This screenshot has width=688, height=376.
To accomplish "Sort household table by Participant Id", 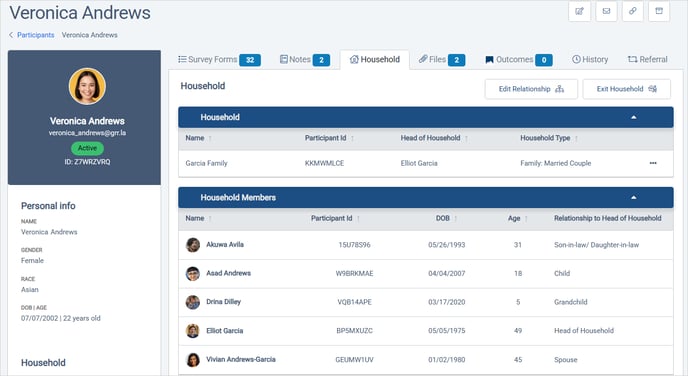I will tap(329, 138).
